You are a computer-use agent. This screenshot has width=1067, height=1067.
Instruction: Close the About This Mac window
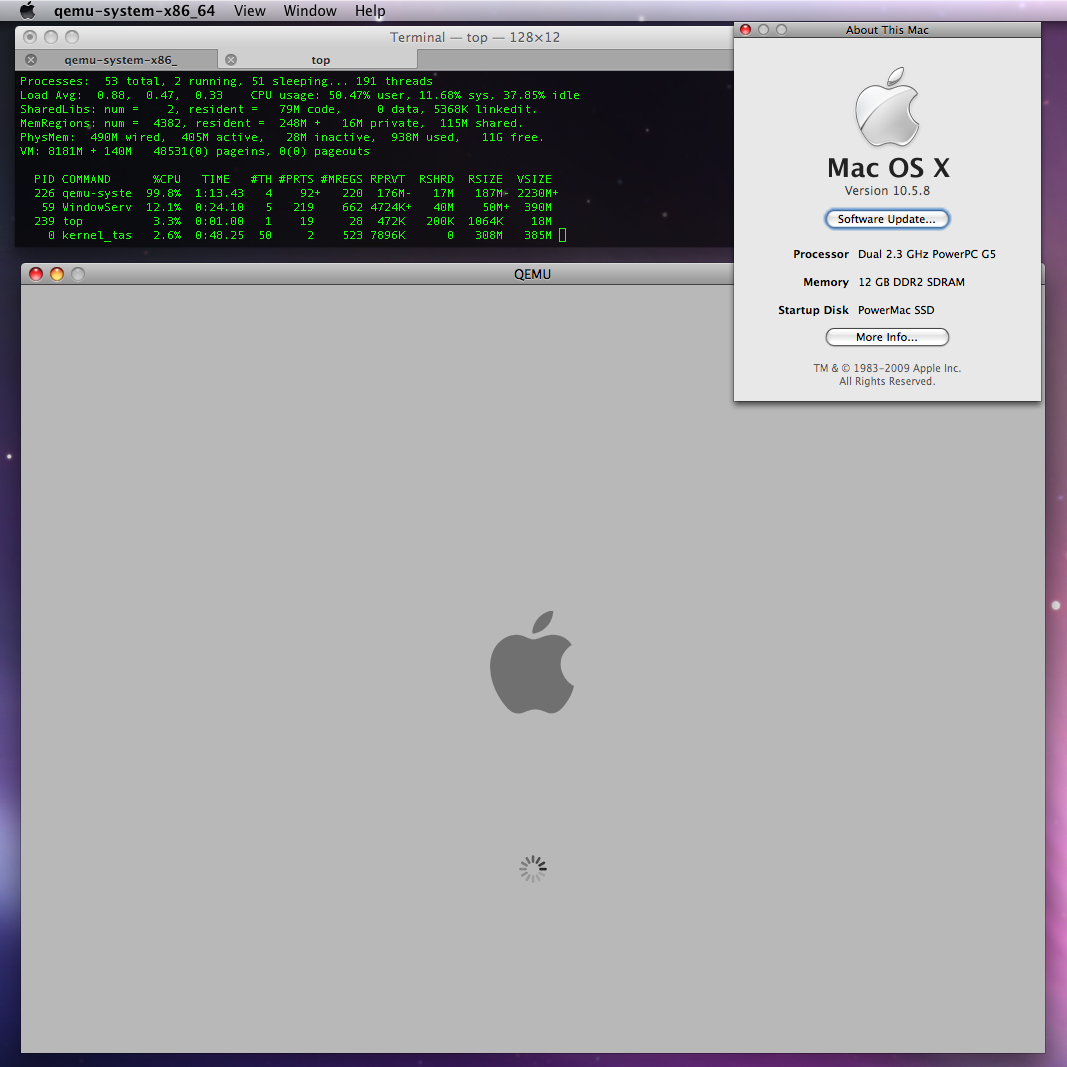pyautogui.click(x=745, y=29)
